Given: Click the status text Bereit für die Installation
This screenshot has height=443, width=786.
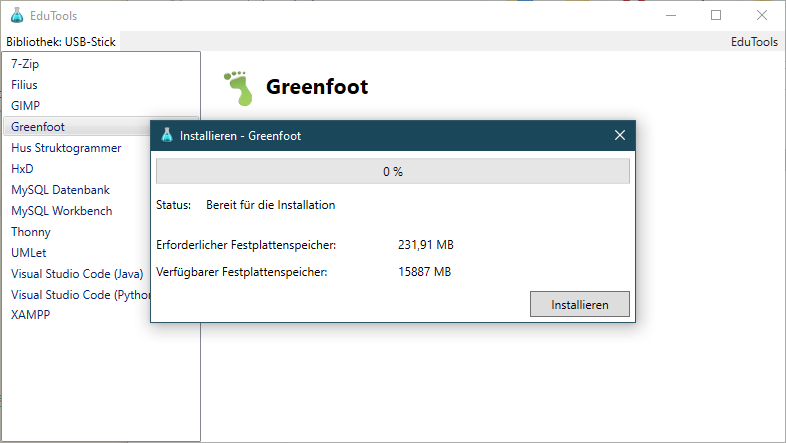Looking at the screenshot, I should pyautogui.click(x=270, y=205).
